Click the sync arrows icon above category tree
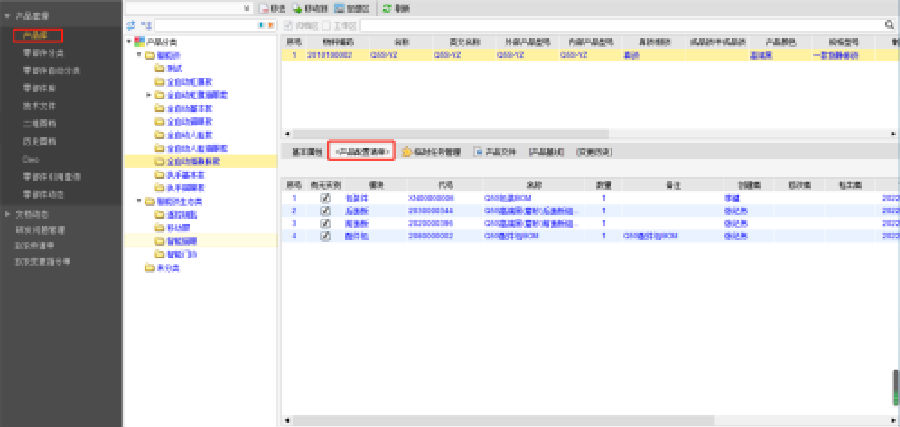This screenshot has height=427, width=900. click(131, 24)
